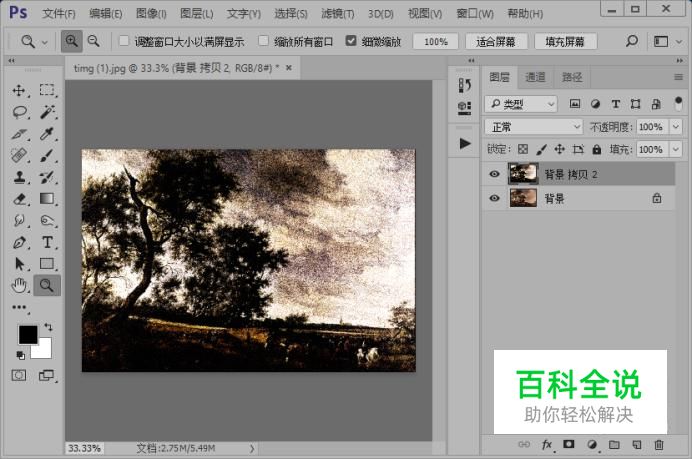Toggle Quick Mask mode

pyautogui.click(x=19, y=376)
